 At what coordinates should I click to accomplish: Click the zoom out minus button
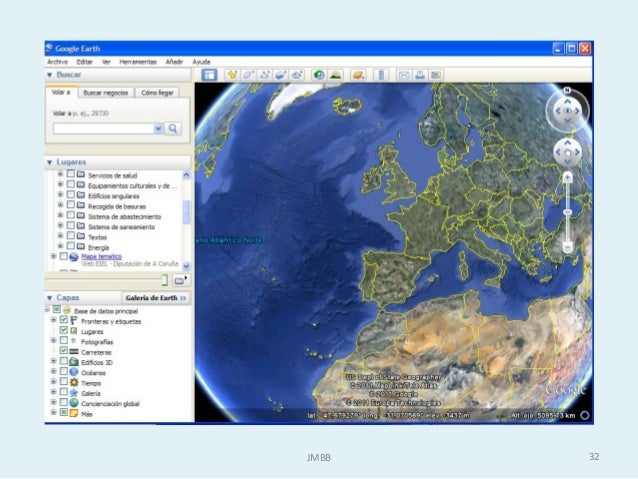click(x=568, y=247)
